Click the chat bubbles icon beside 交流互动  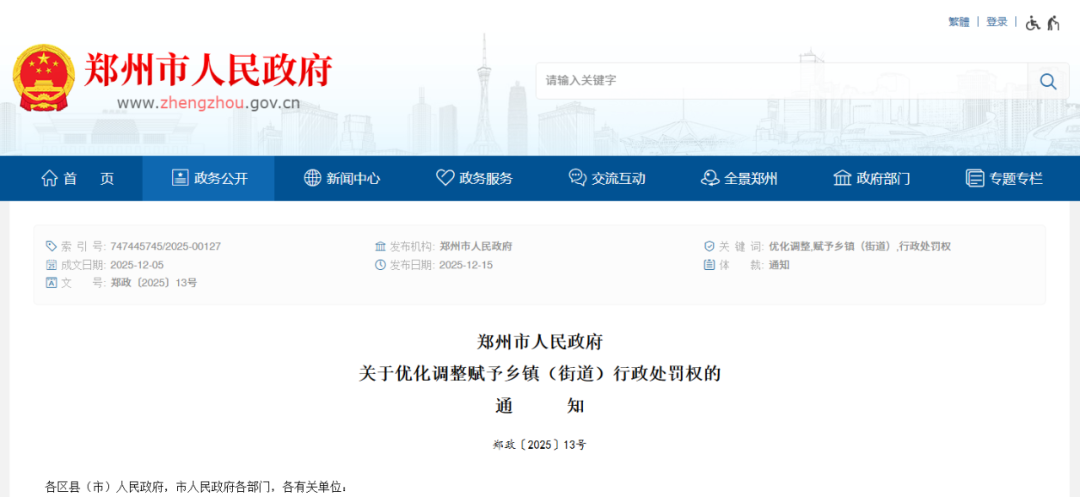(577, 178)
